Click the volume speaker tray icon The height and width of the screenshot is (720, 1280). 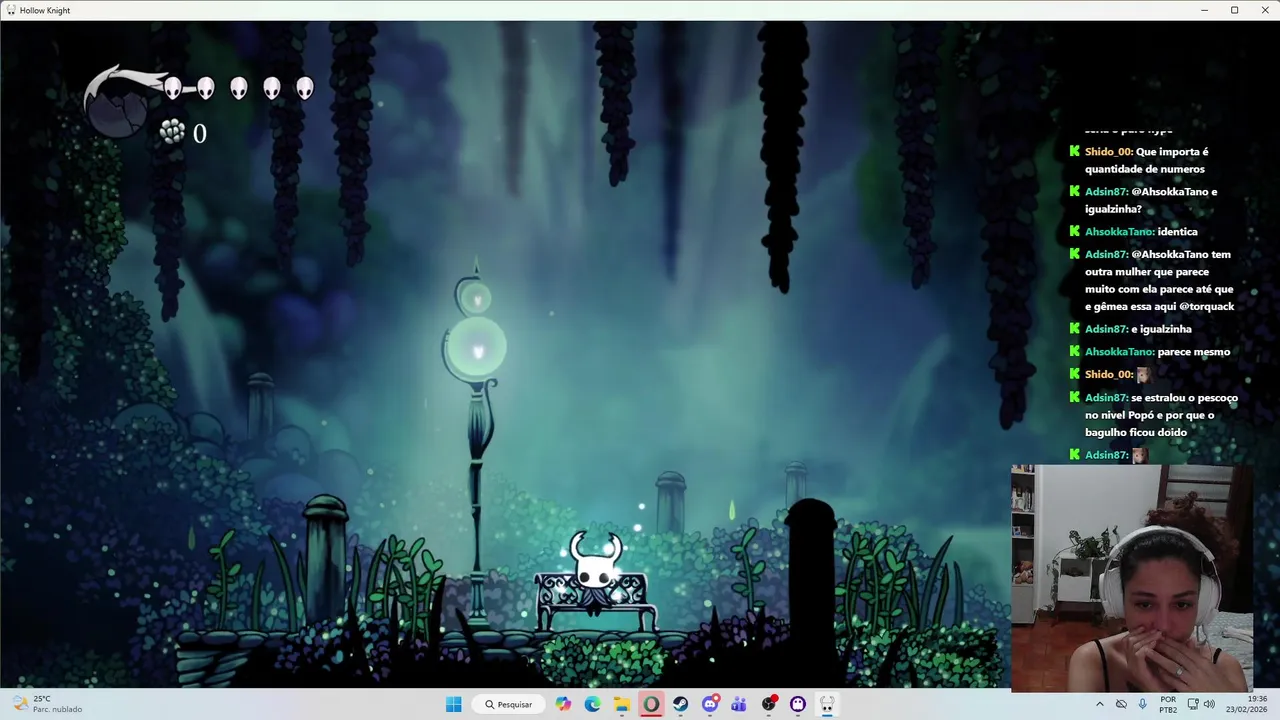pyautogui.click(x=1209, y=704)
